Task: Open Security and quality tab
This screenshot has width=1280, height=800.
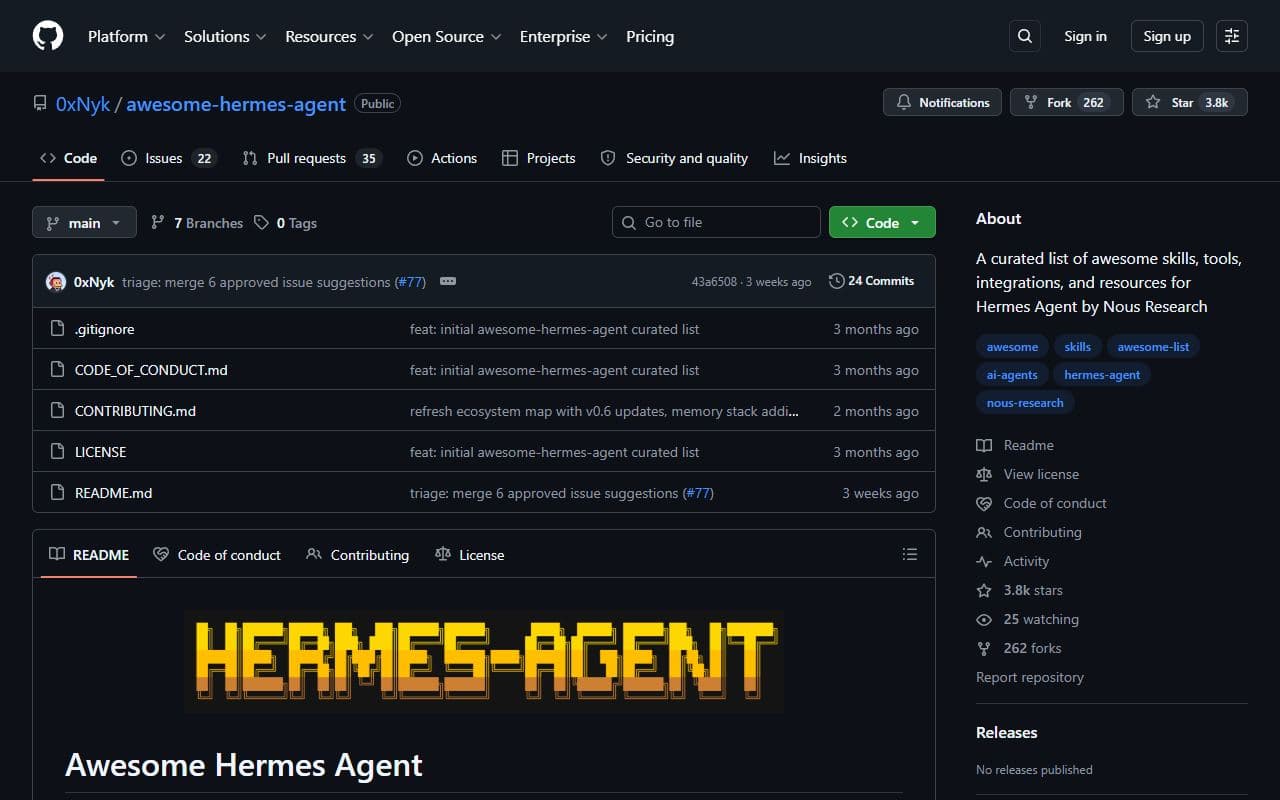Action: coord(674,158)
